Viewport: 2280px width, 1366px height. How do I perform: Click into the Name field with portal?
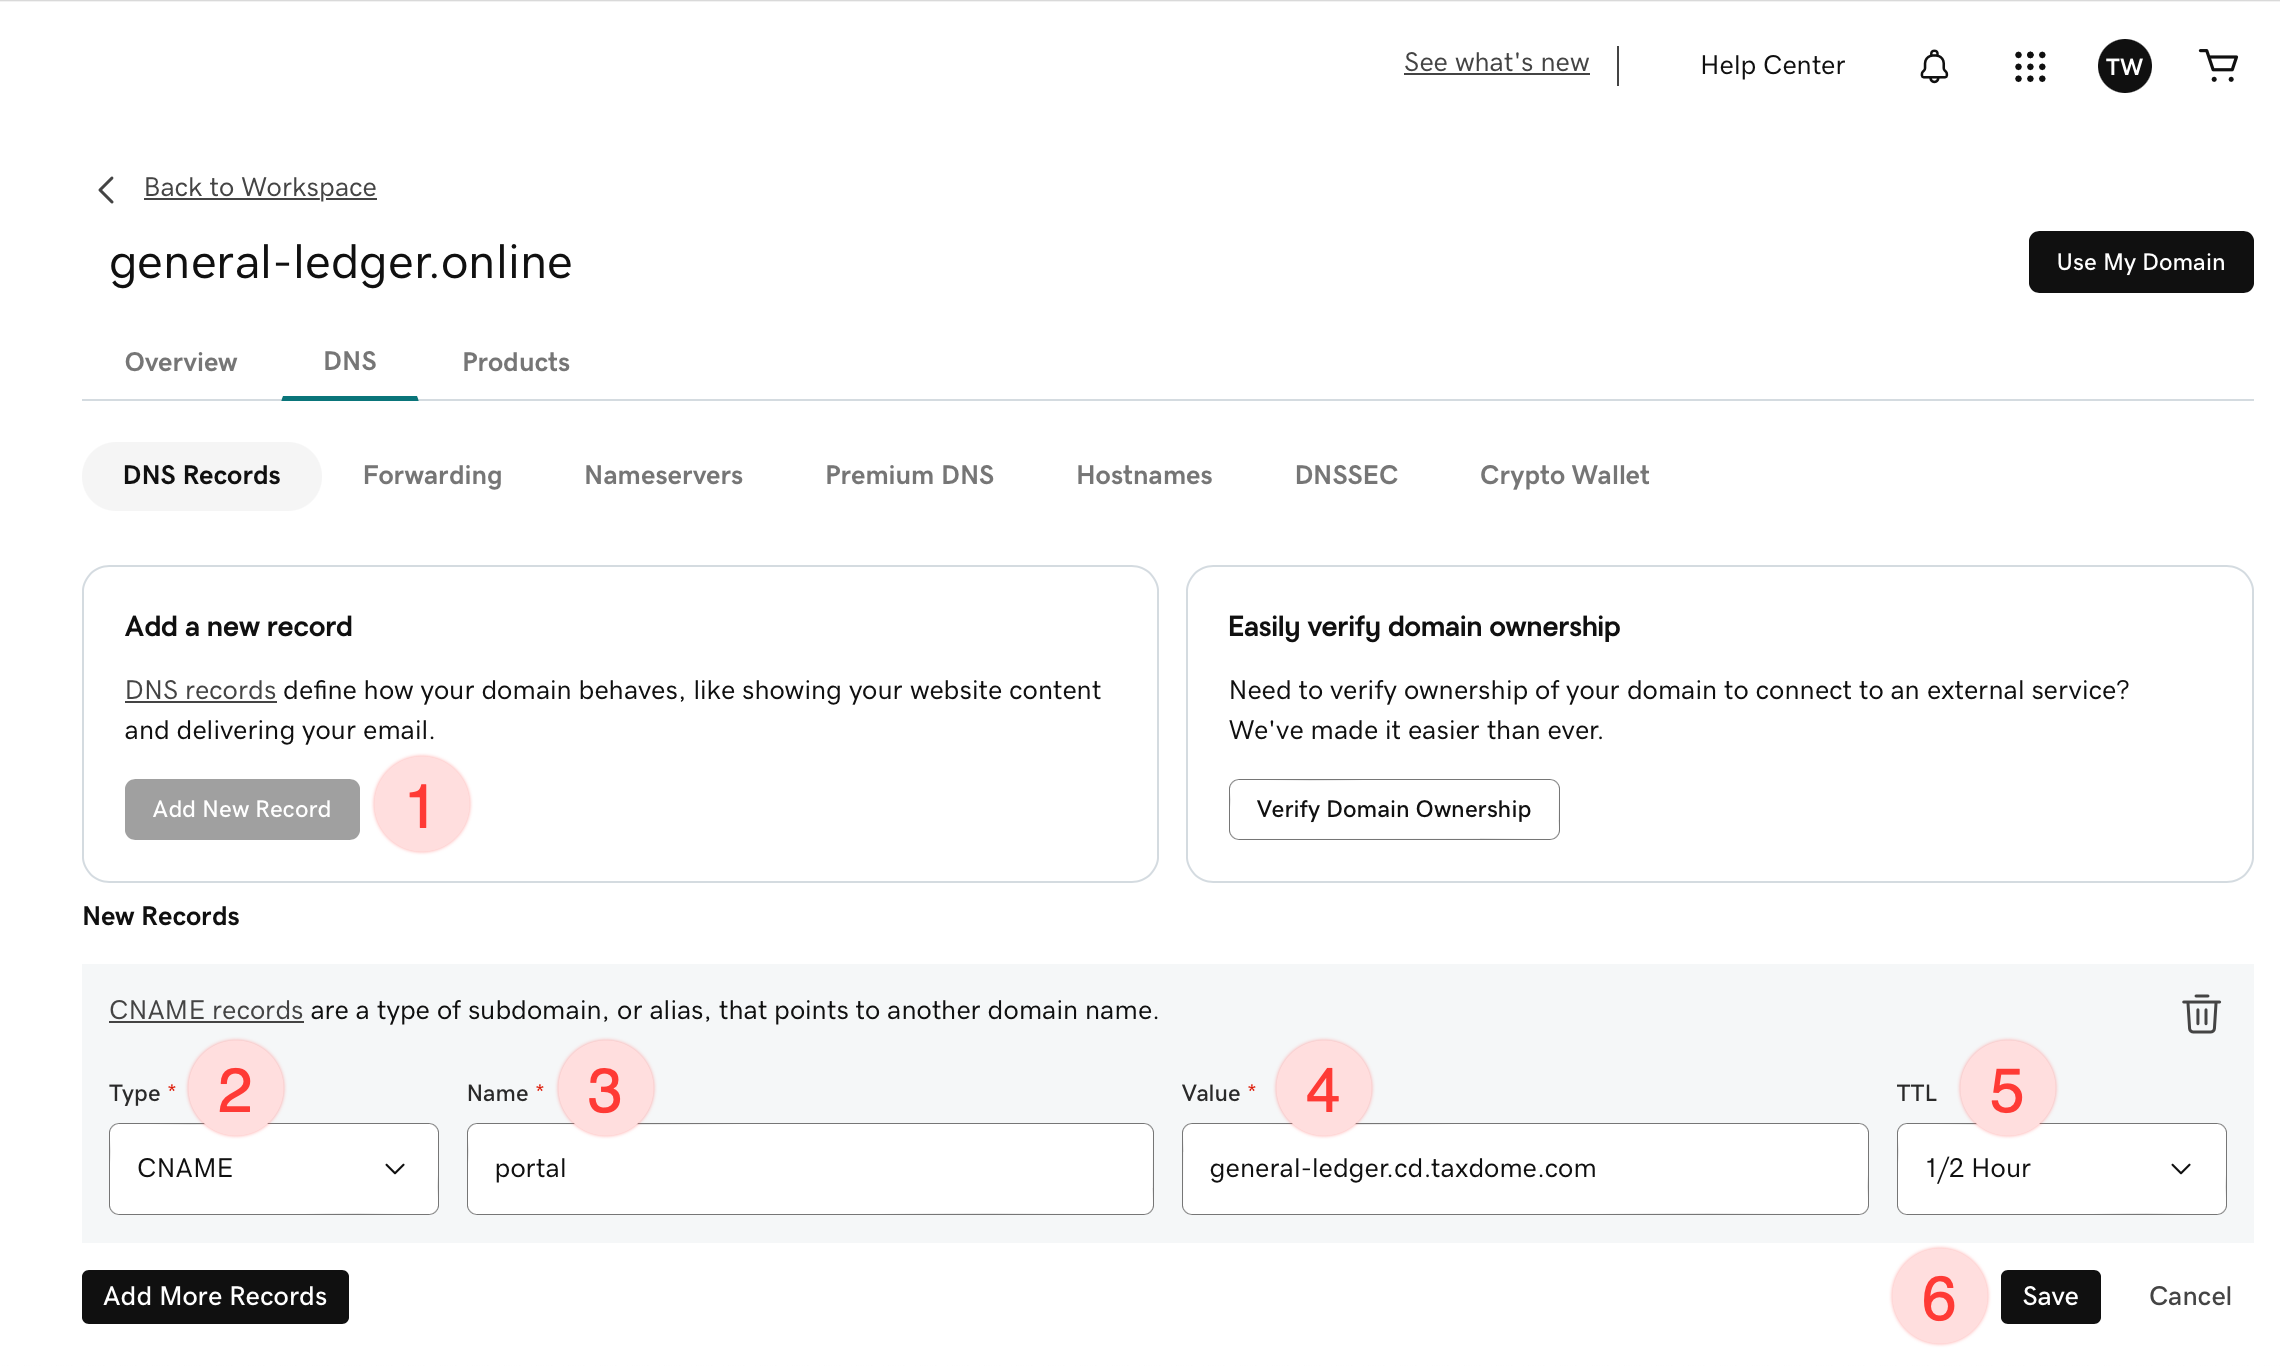coord(809,1168)
